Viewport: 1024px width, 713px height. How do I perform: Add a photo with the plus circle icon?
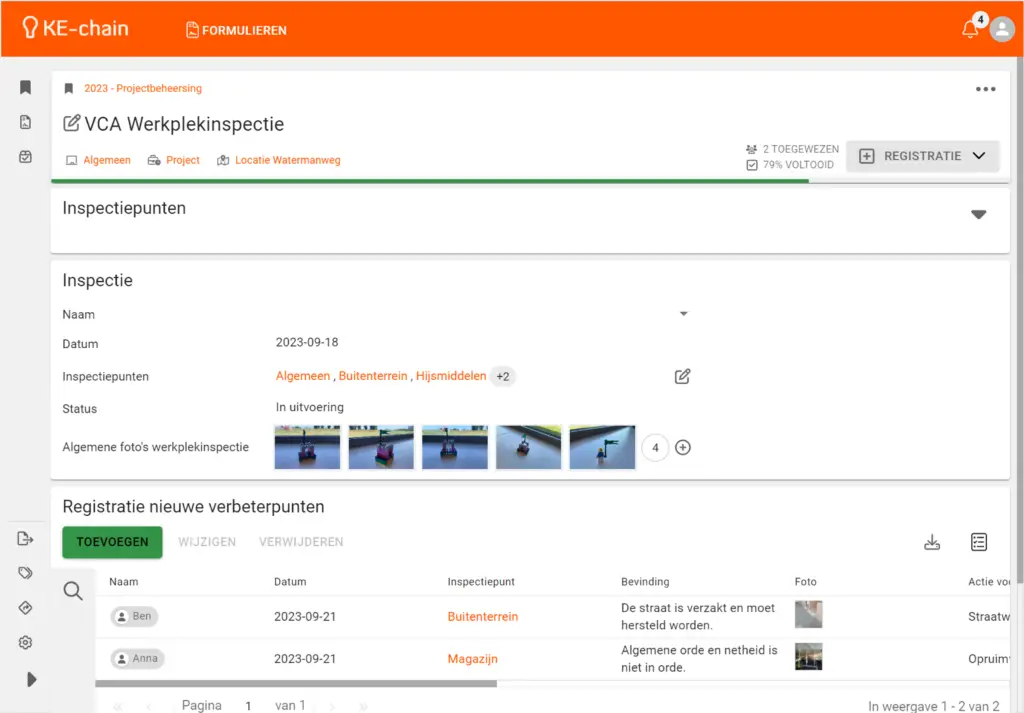[683, 448]
